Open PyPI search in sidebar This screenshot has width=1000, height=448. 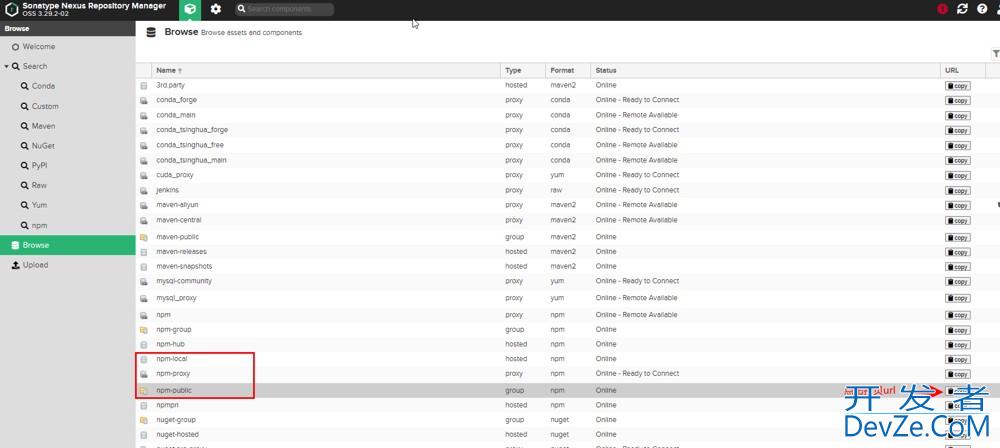point(40,165)
